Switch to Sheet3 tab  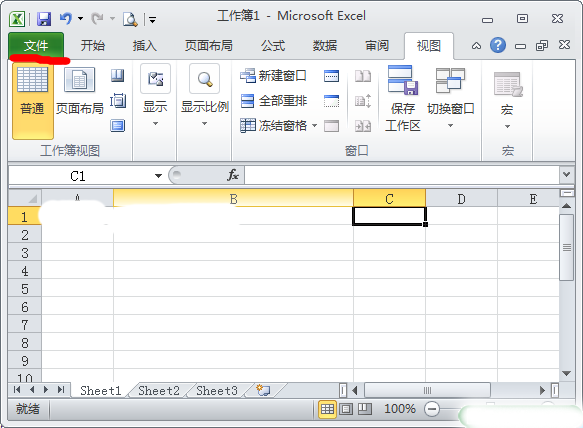[217, 391]
